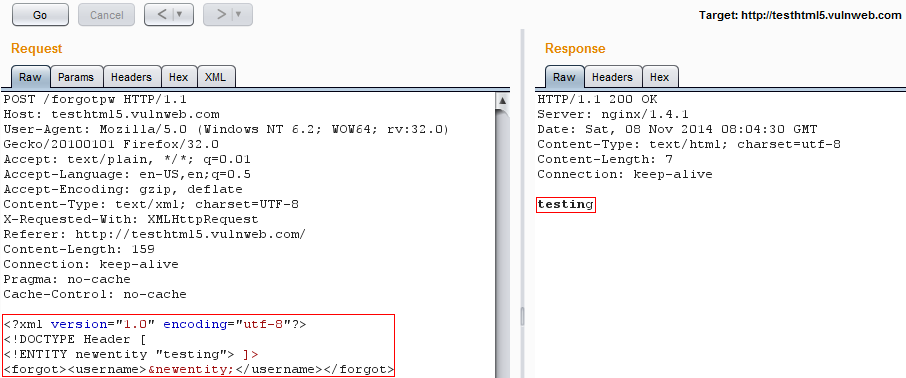
Task: Click the Go button
Action: click(40, 15)
